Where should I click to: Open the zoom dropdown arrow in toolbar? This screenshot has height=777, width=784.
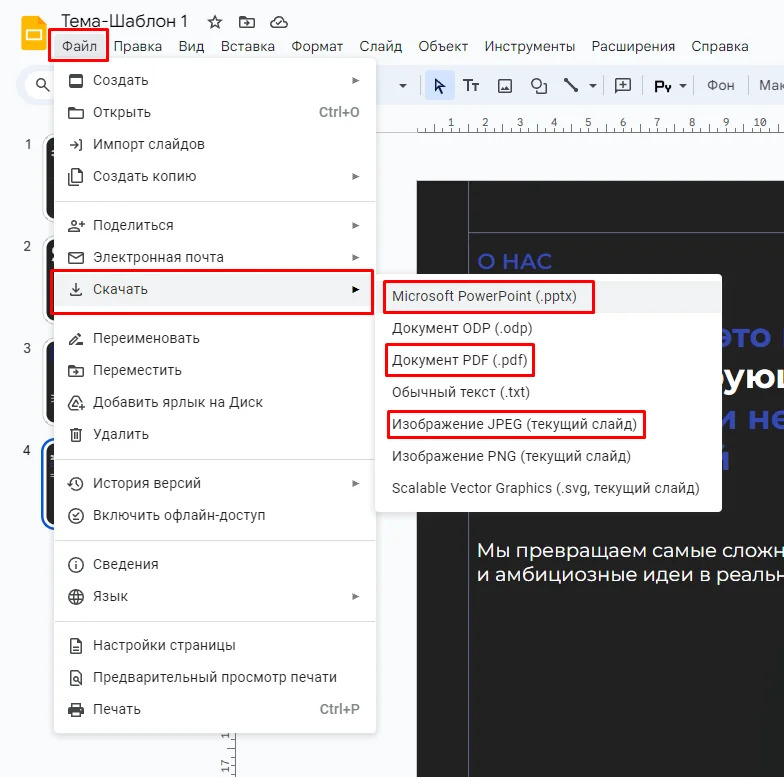(x=402, y=86)
